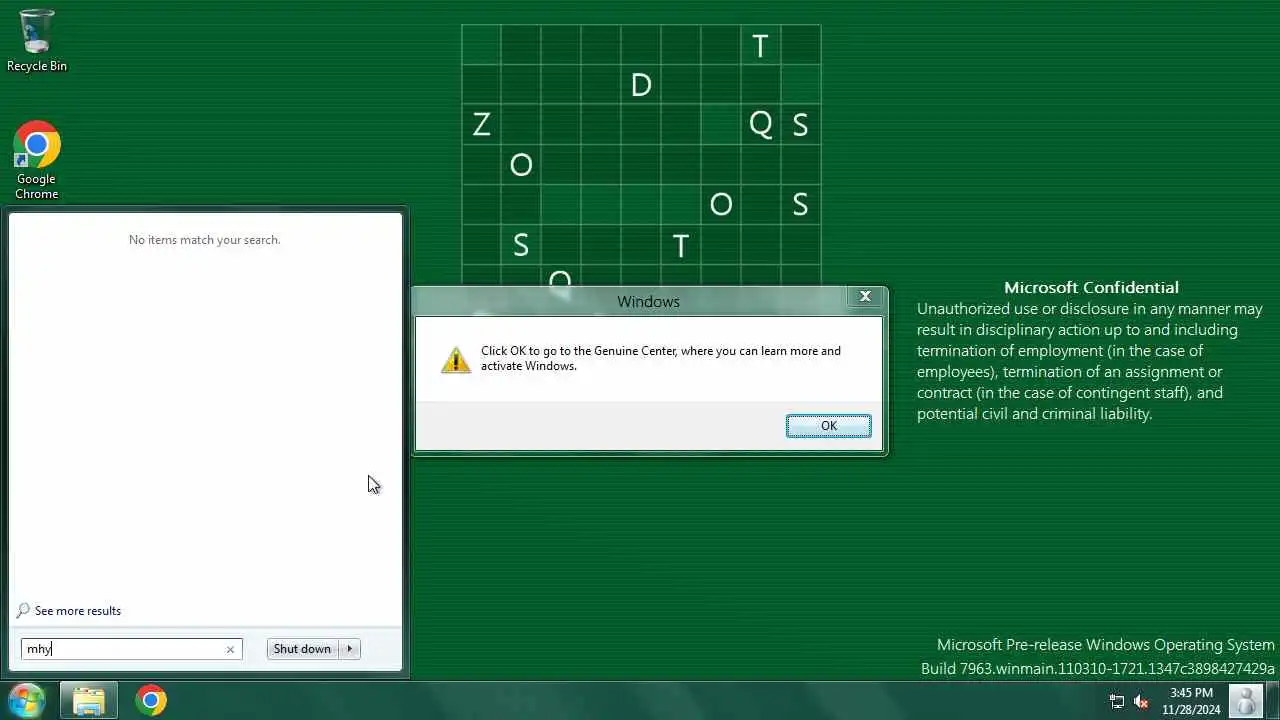Expand the Shut down options arrow
The image size is (1280, 720).
click(350, 649)
